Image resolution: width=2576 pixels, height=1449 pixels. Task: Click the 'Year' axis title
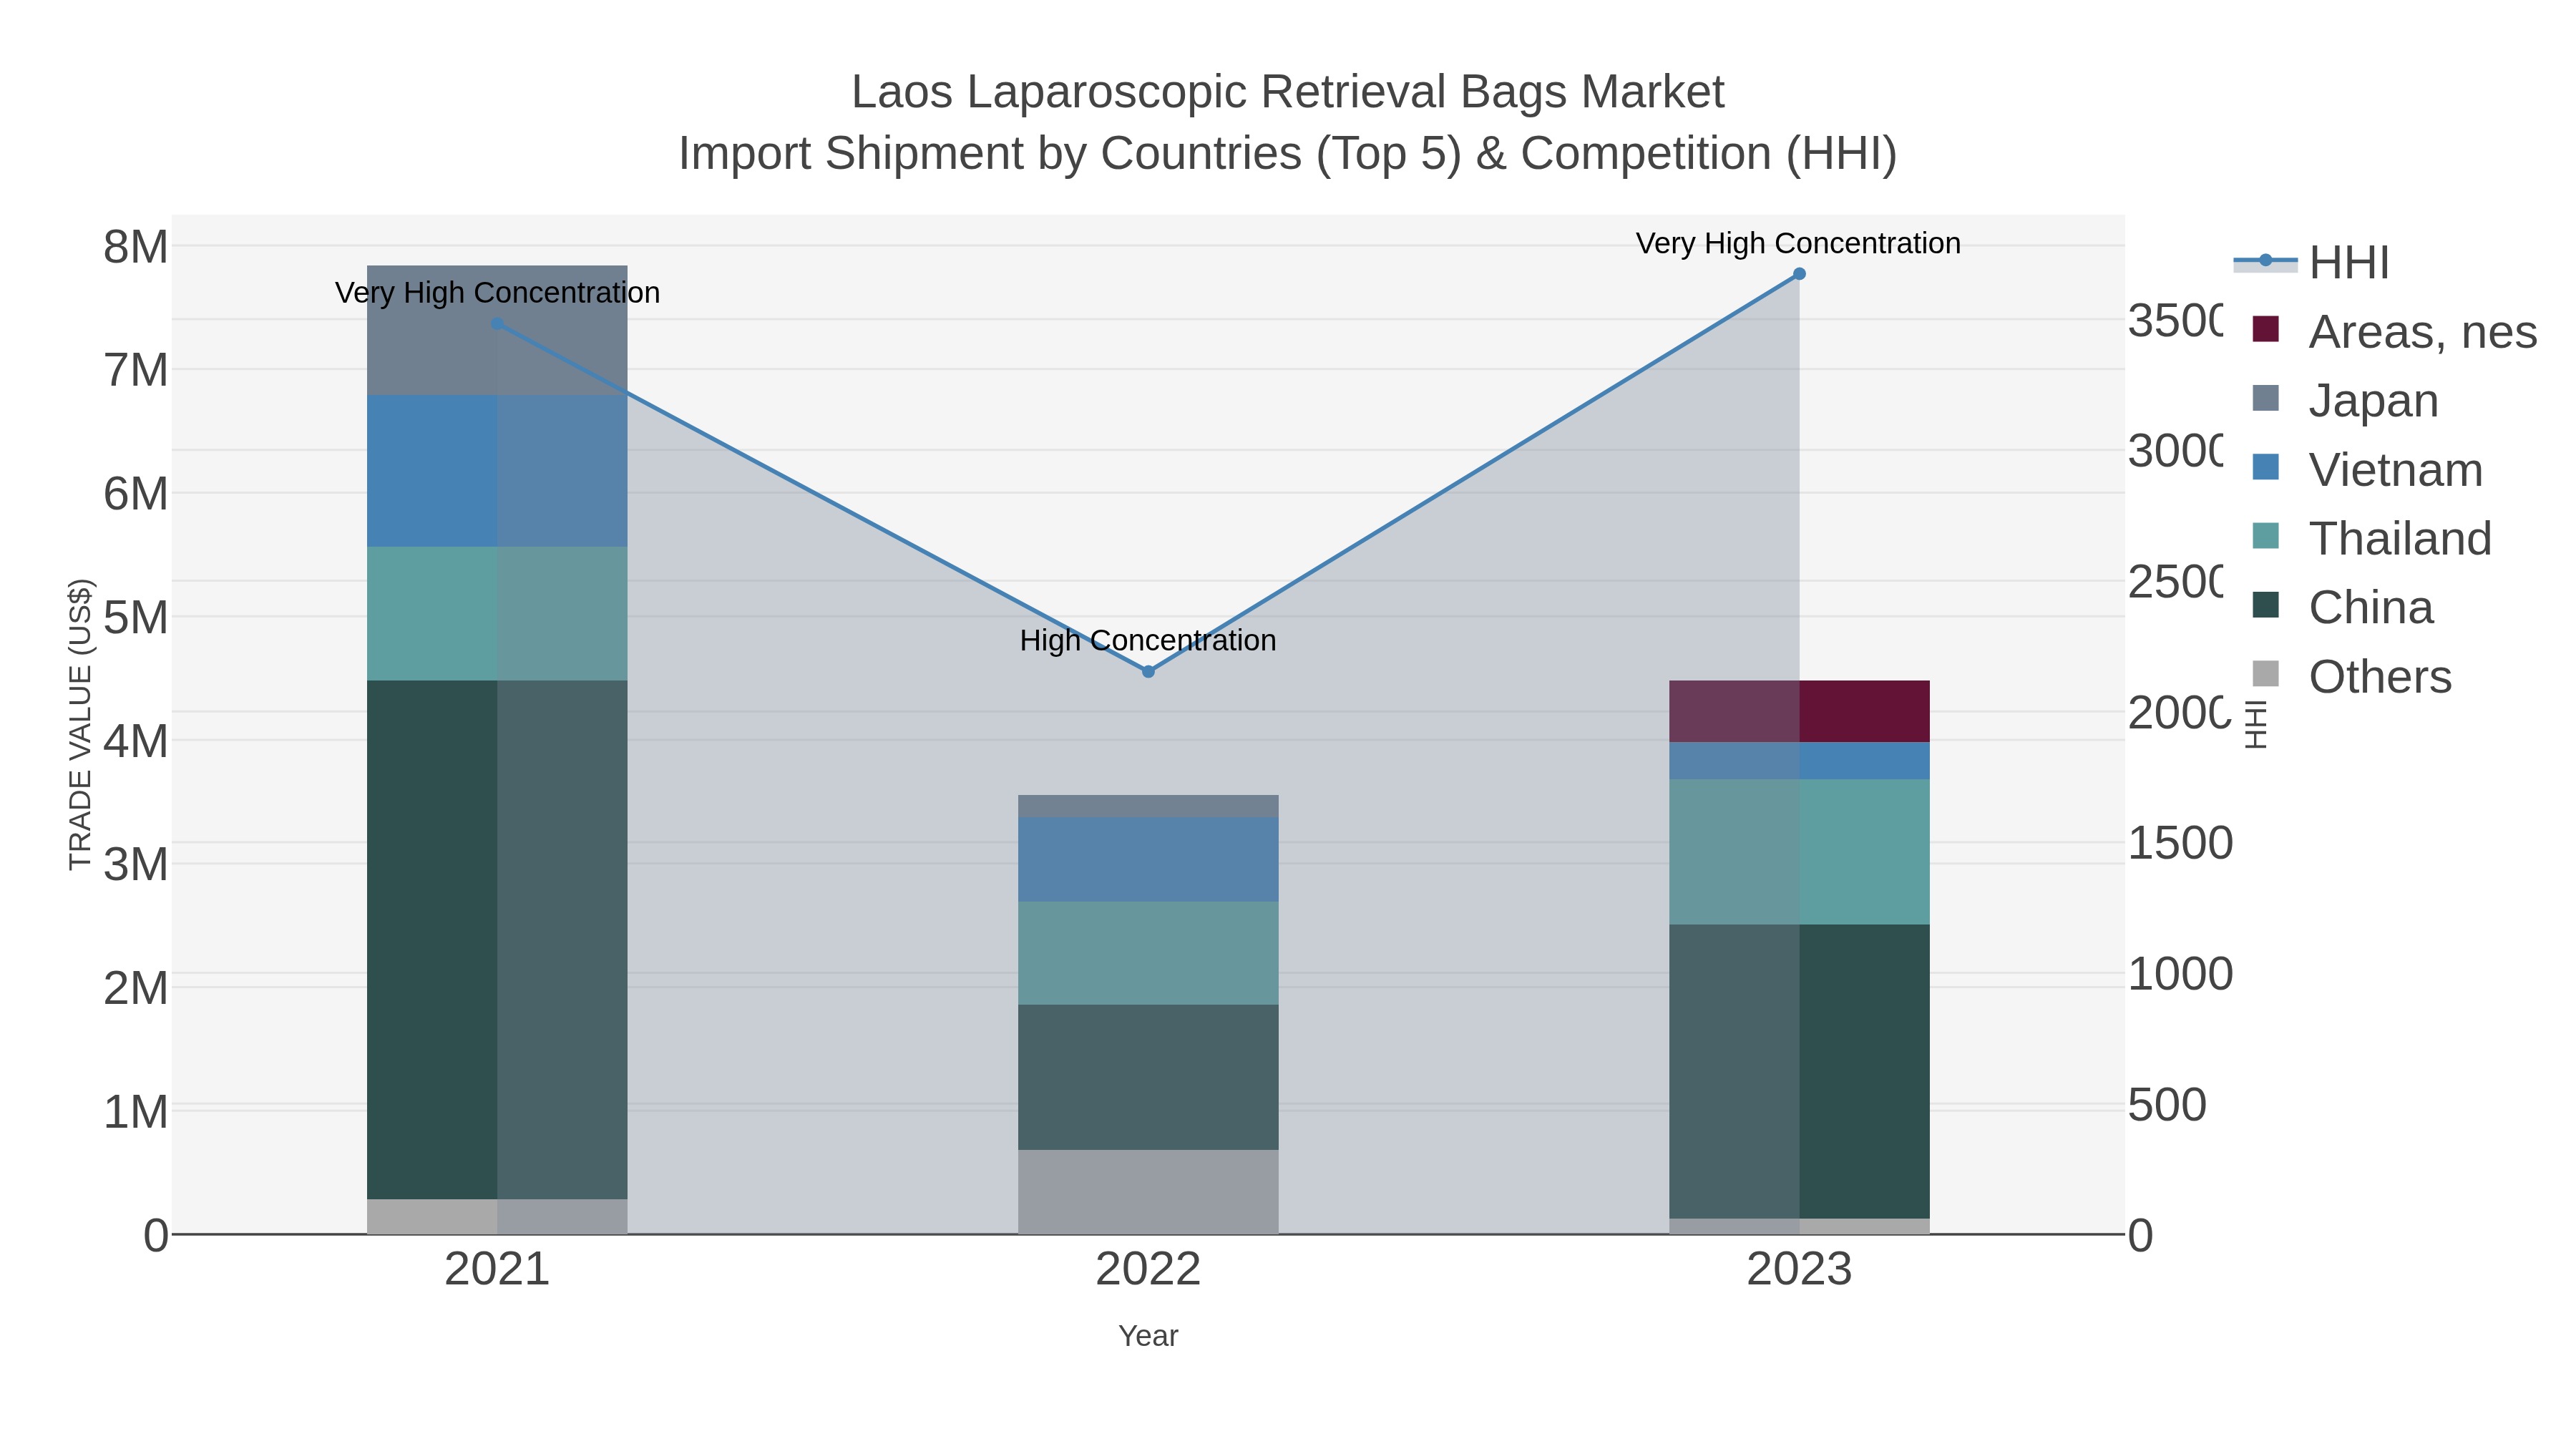tap(1148, 1336)
